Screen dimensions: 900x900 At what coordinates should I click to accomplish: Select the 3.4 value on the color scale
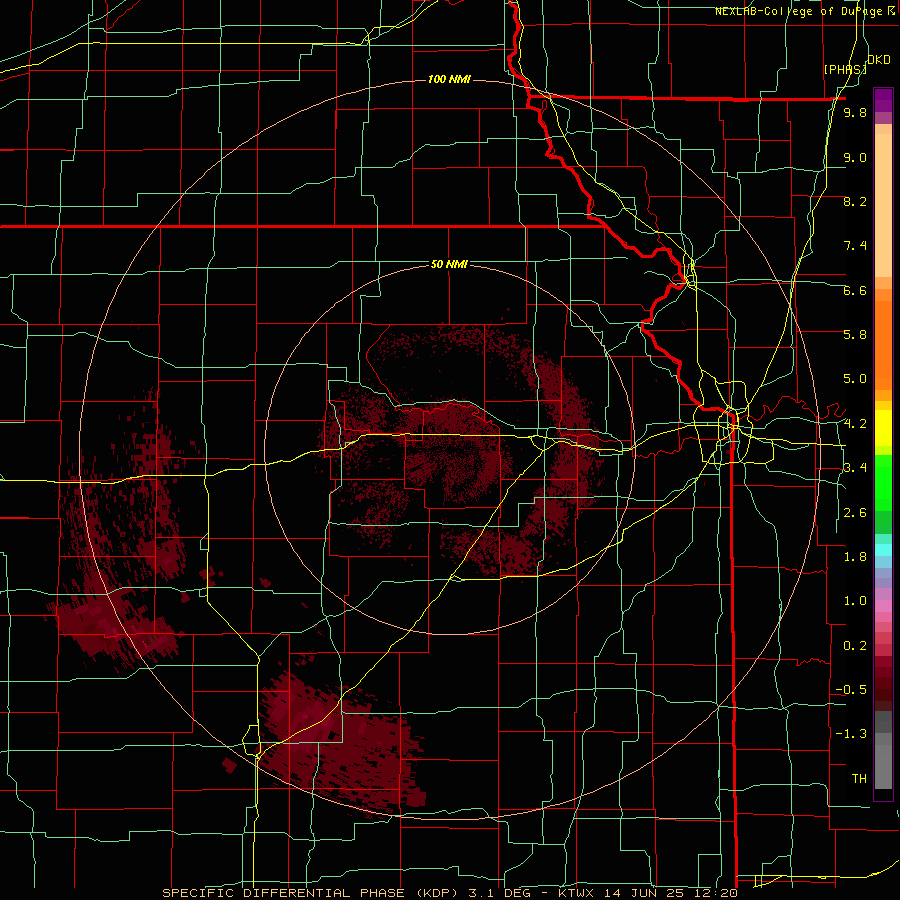(855, 468)
